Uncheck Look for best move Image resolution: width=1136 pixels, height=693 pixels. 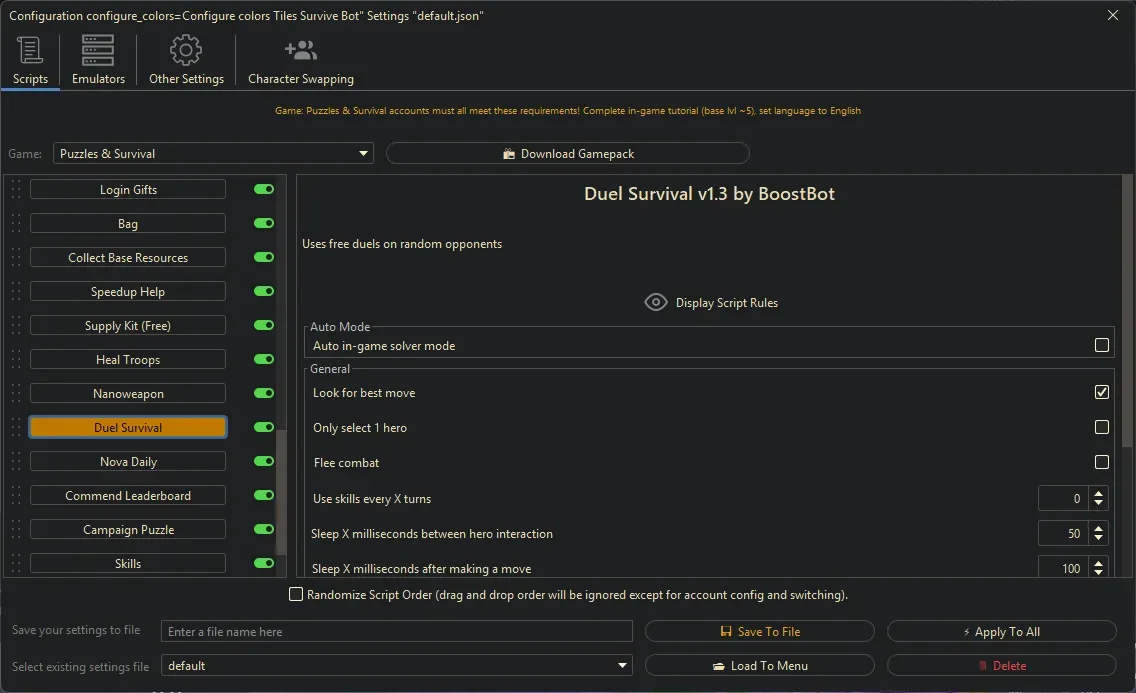(x=1102, y=392)
